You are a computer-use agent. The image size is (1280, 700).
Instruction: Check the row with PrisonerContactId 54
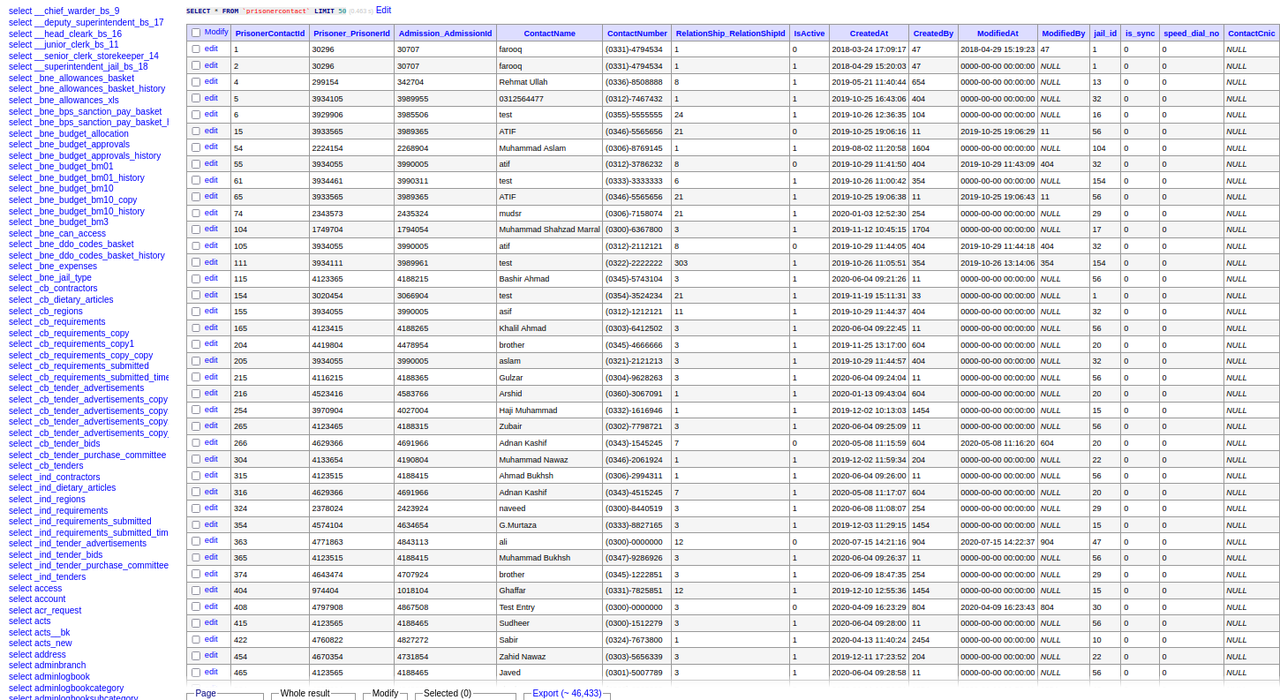coord(196,147)
